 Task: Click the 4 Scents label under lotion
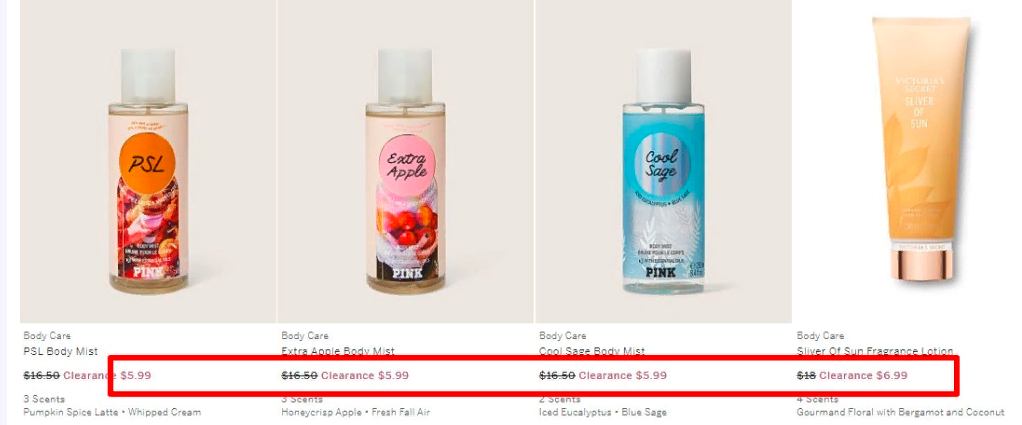817,399
